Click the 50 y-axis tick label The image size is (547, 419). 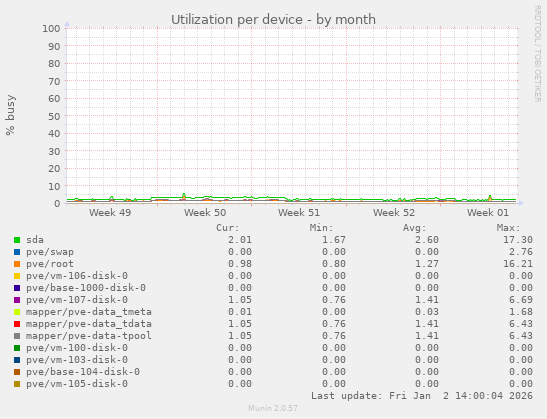click(x=54, y=116)
